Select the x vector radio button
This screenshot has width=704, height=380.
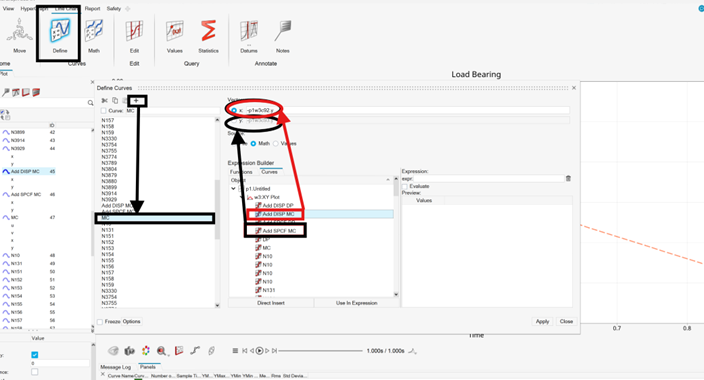(x=234, y=110)
